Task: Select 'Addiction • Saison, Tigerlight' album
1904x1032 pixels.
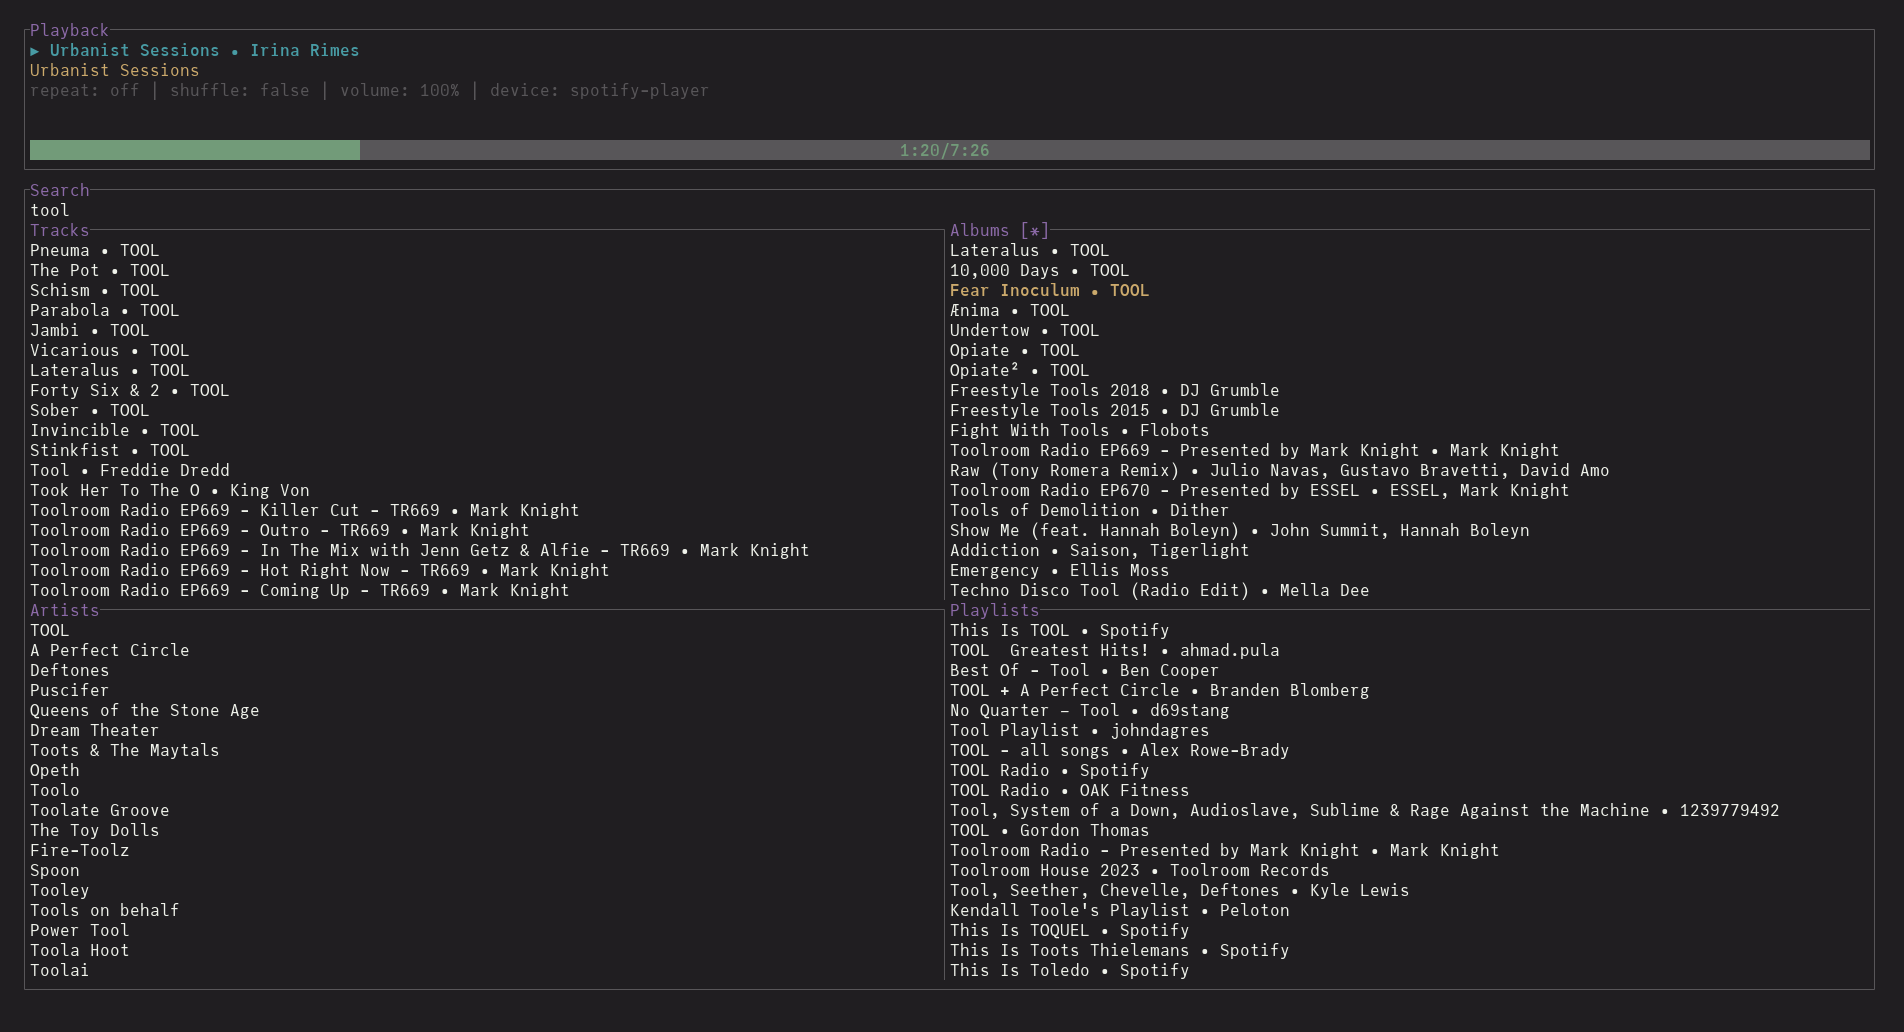Action: [1099, 550]
